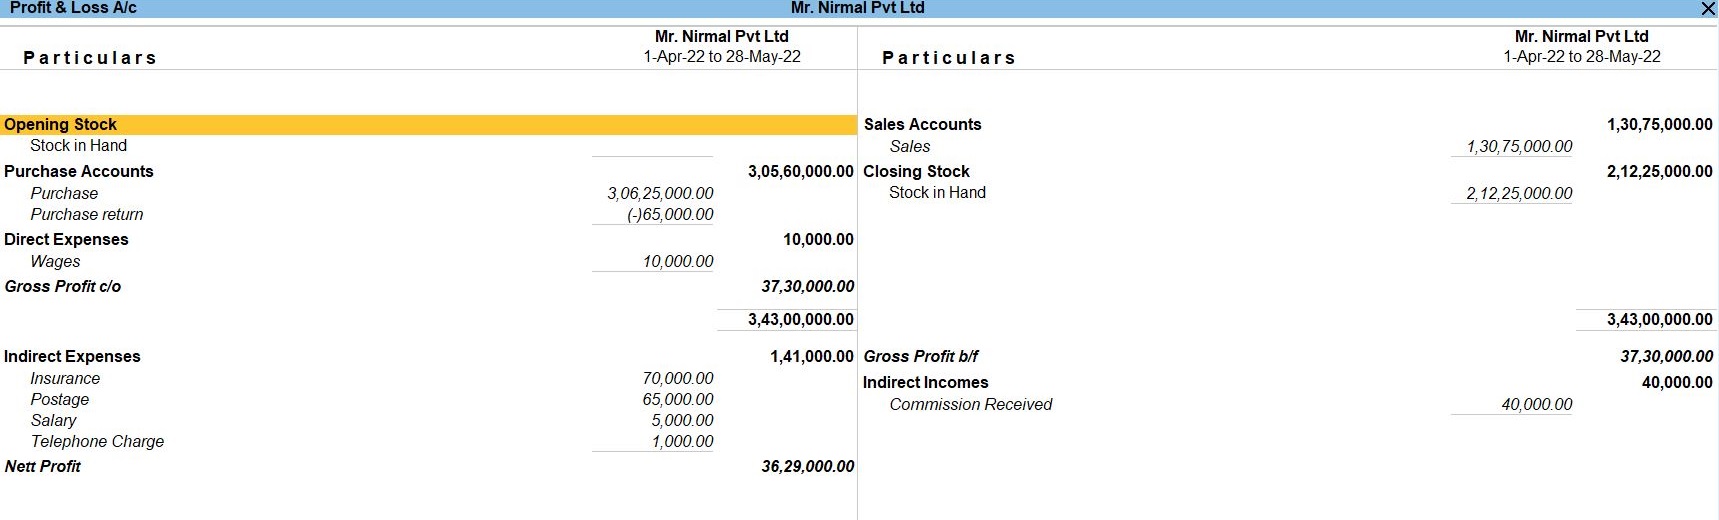
Task: Select the Insurance expense ledger
Action: click(x=65, y=379)
